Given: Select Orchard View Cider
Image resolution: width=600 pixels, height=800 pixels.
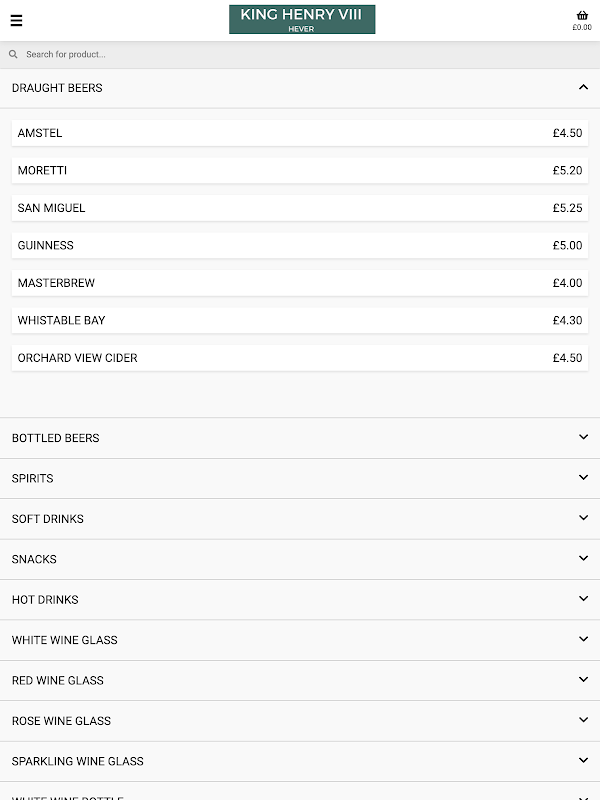Looking at the screenshot, I should (x=300, y=358).
